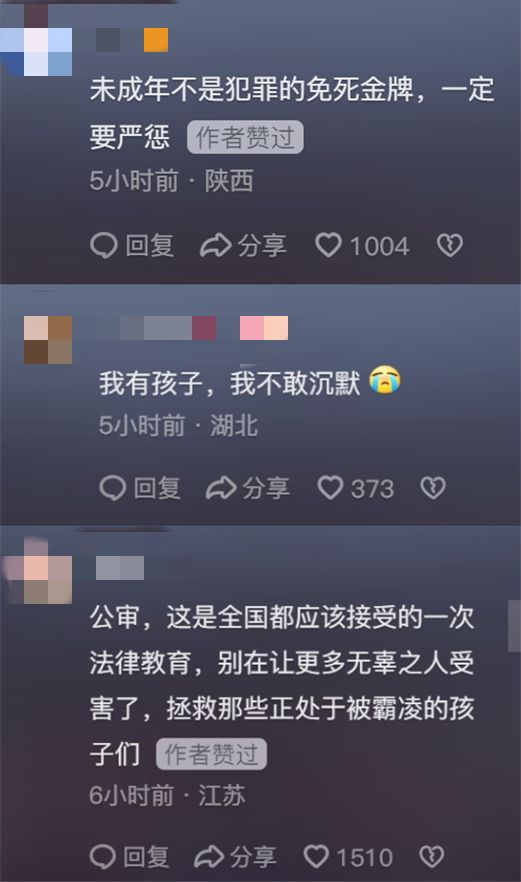
Task: Like the comment with 373 likes
Action: (x=356, y=488)
